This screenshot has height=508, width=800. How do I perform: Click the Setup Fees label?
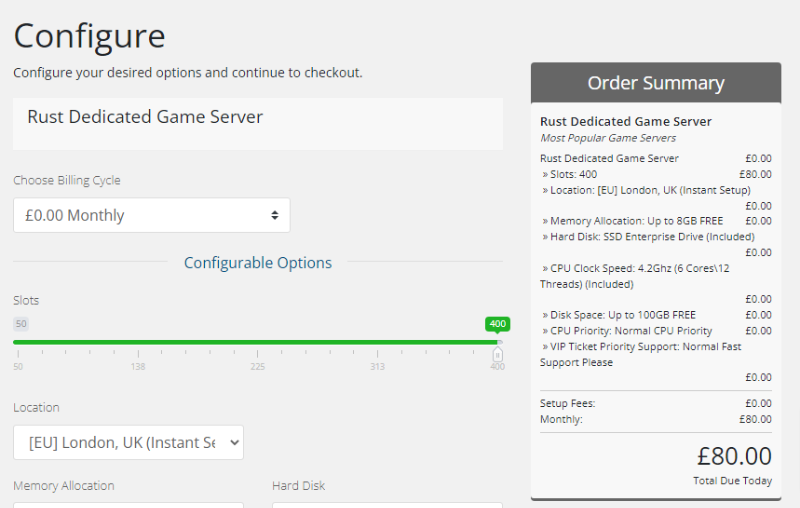coord(567,403)
